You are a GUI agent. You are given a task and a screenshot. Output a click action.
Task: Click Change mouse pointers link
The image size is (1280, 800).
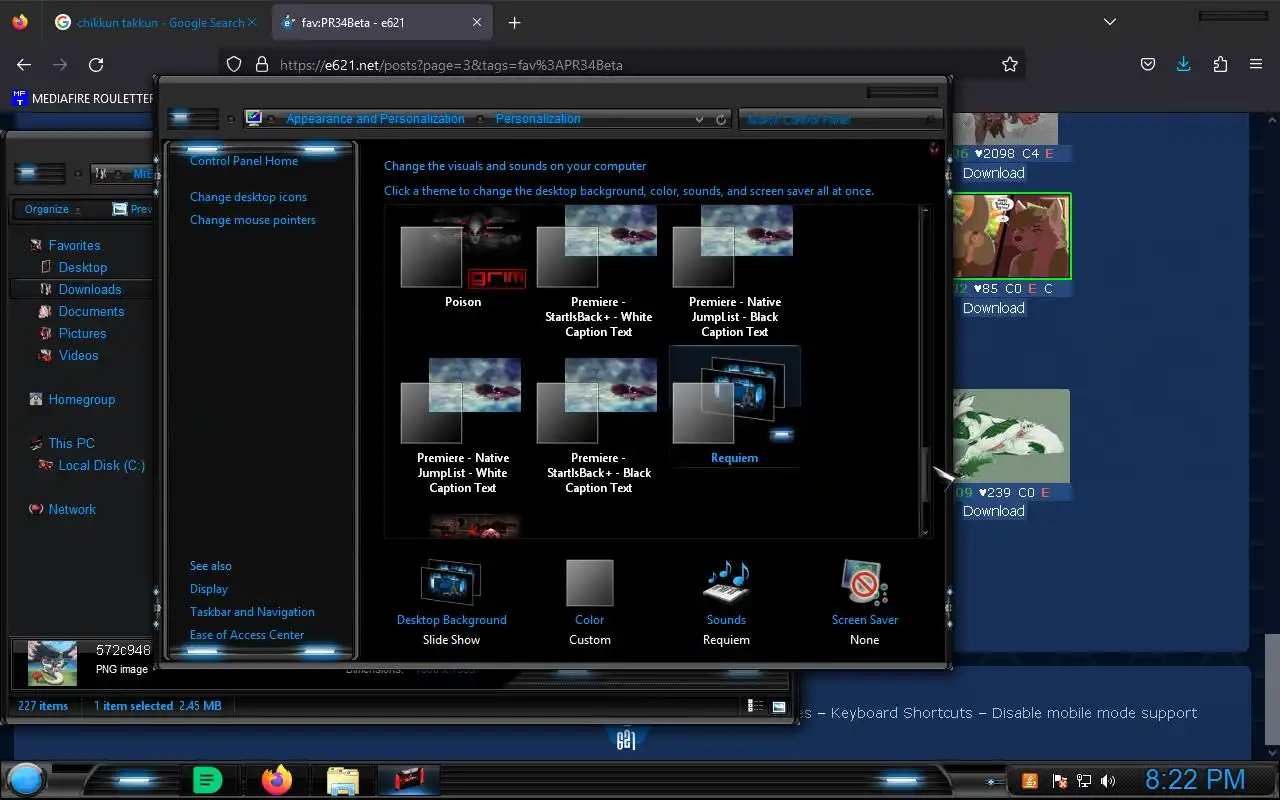pyautogui.click(x=253, y=220)
